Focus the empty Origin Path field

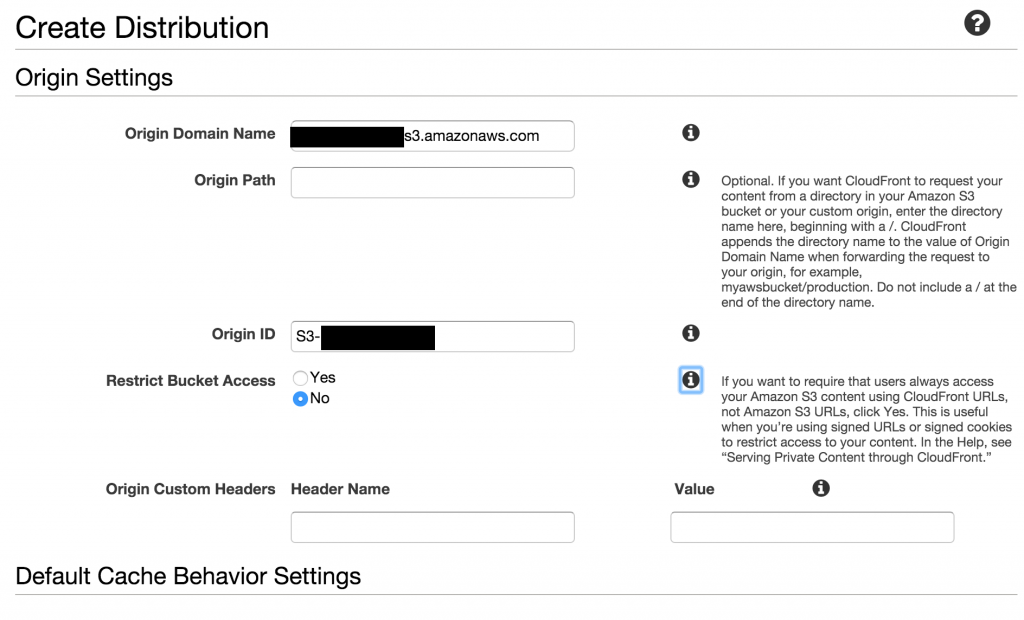[432, 182]
